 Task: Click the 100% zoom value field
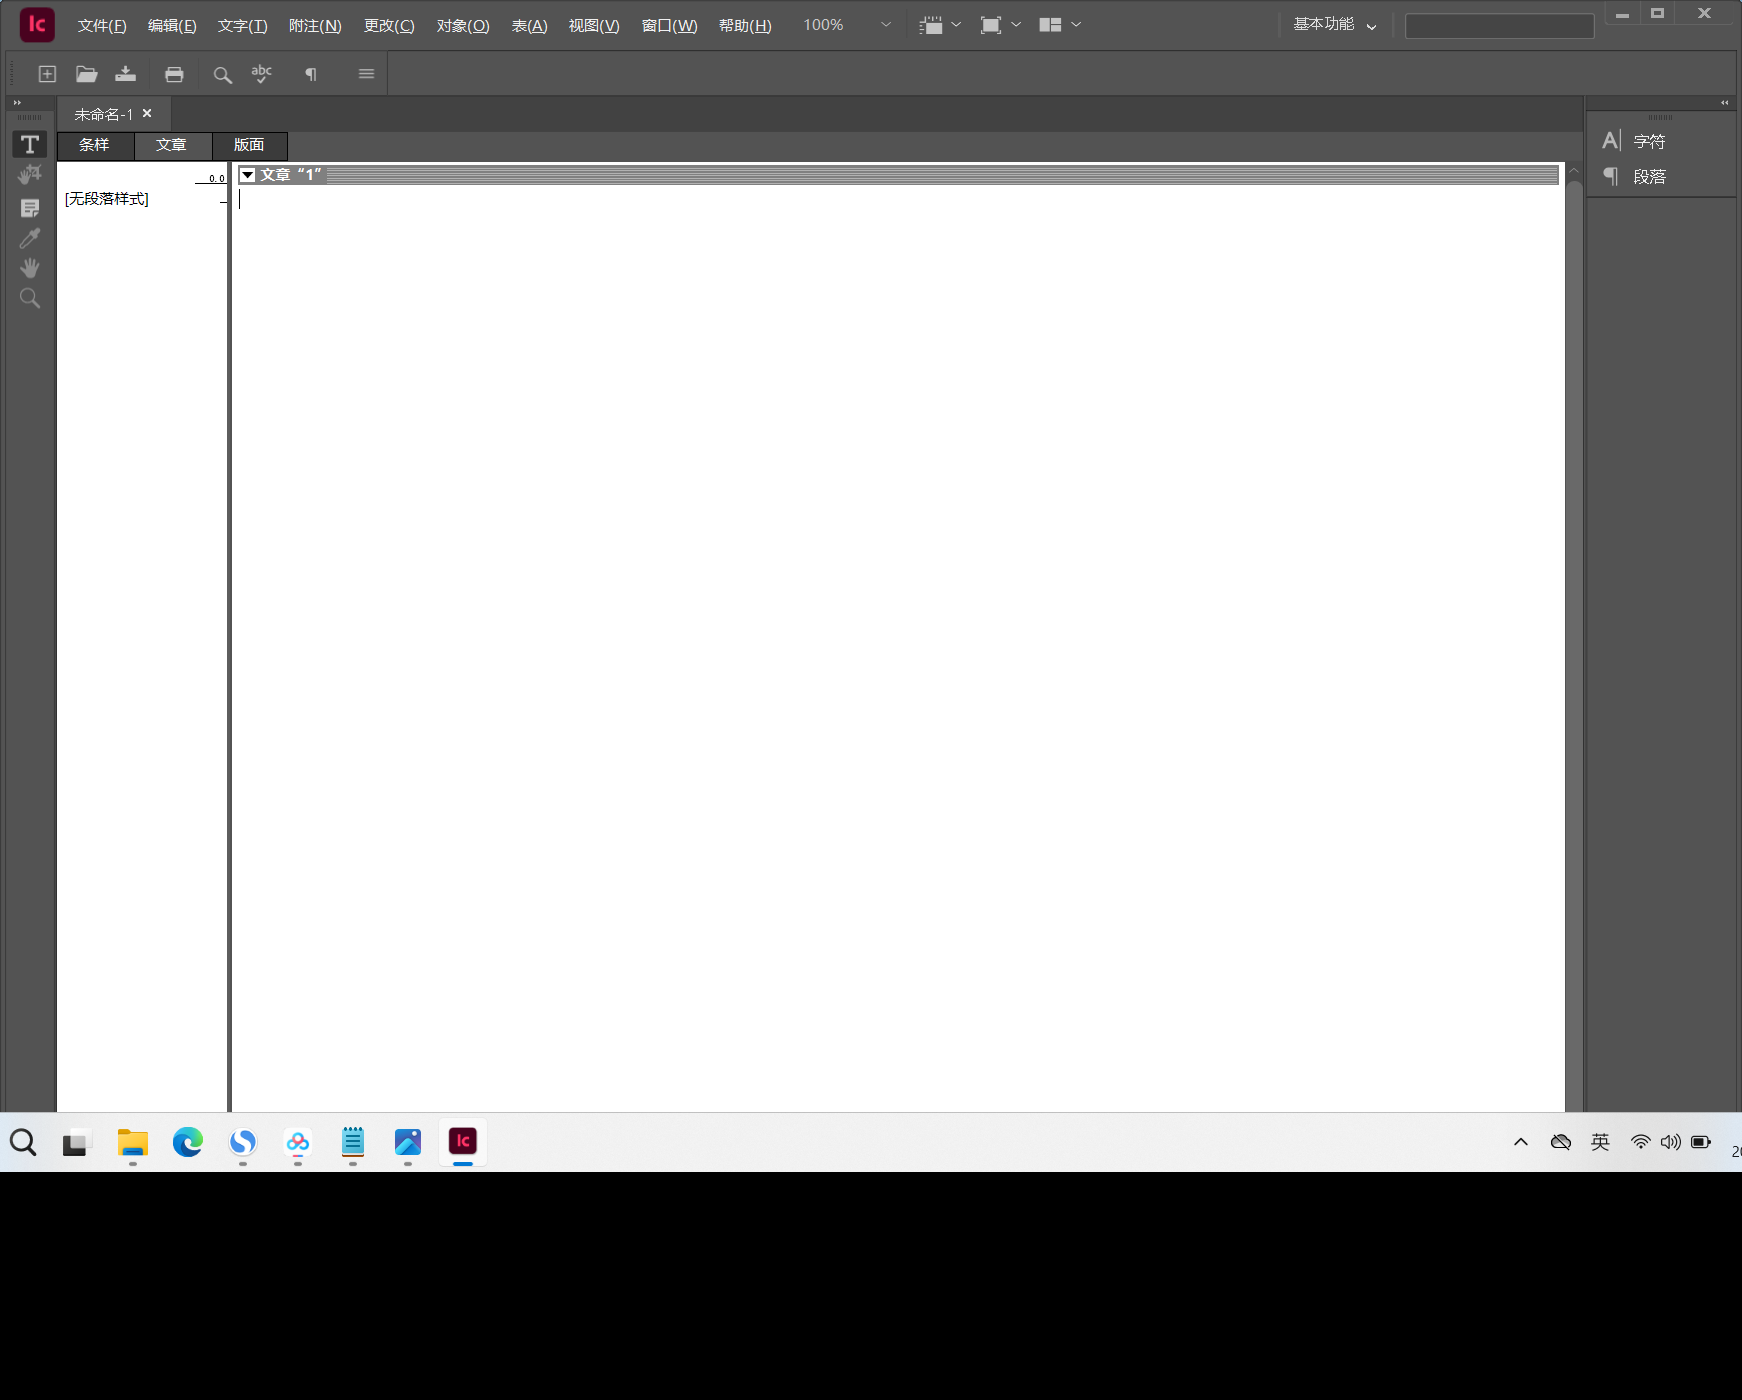(823, 25)
